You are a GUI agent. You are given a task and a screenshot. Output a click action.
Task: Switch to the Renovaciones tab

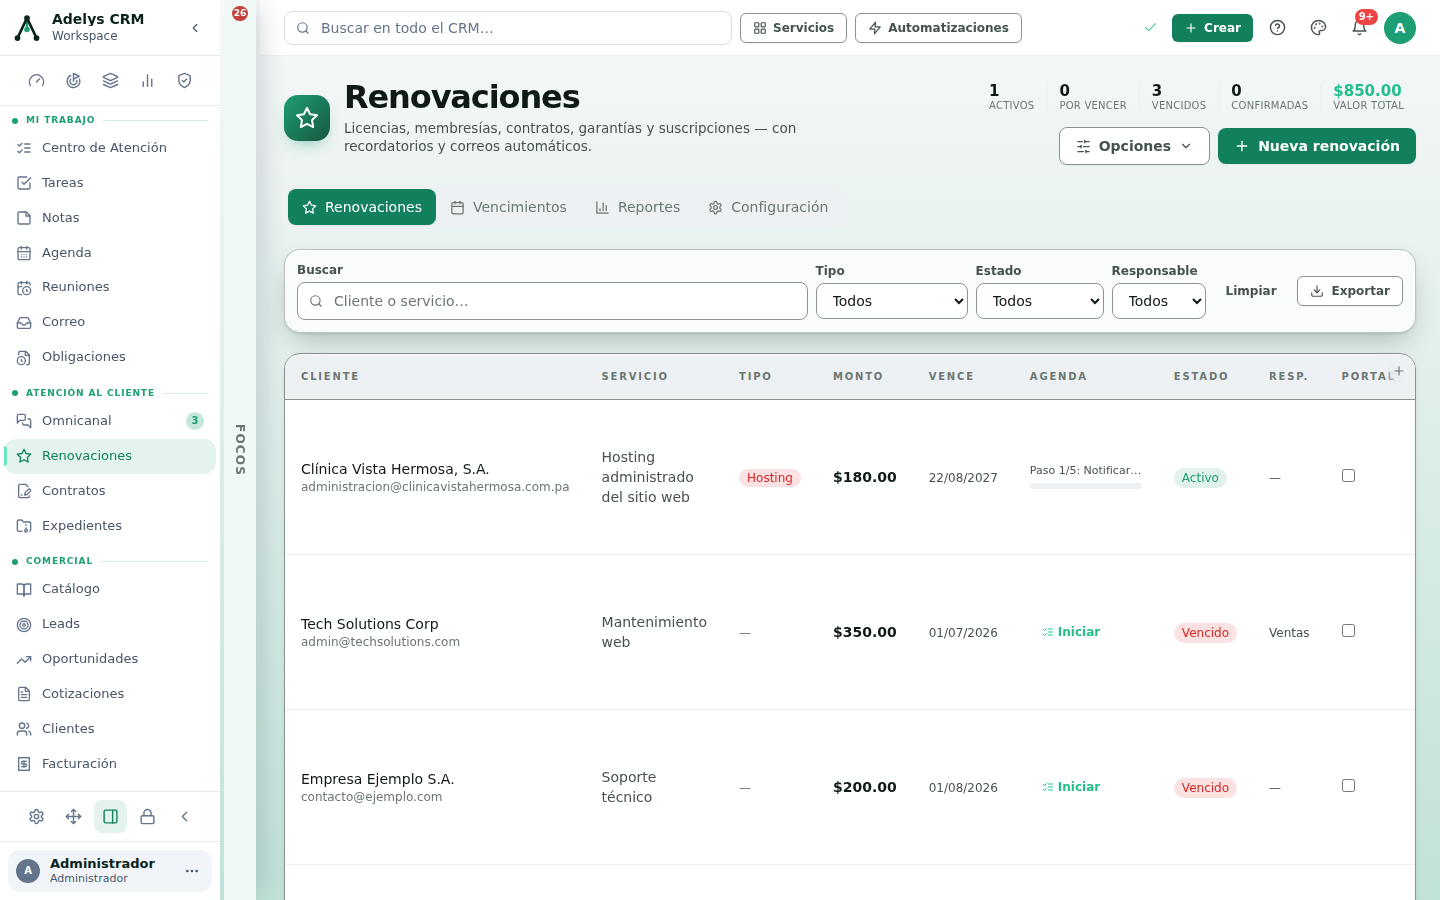click(362, 207)
